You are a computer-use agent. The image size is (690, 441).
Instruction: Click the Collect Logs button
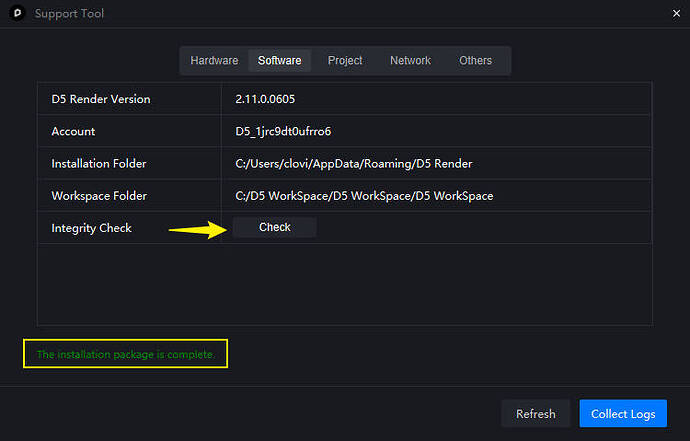623,414
